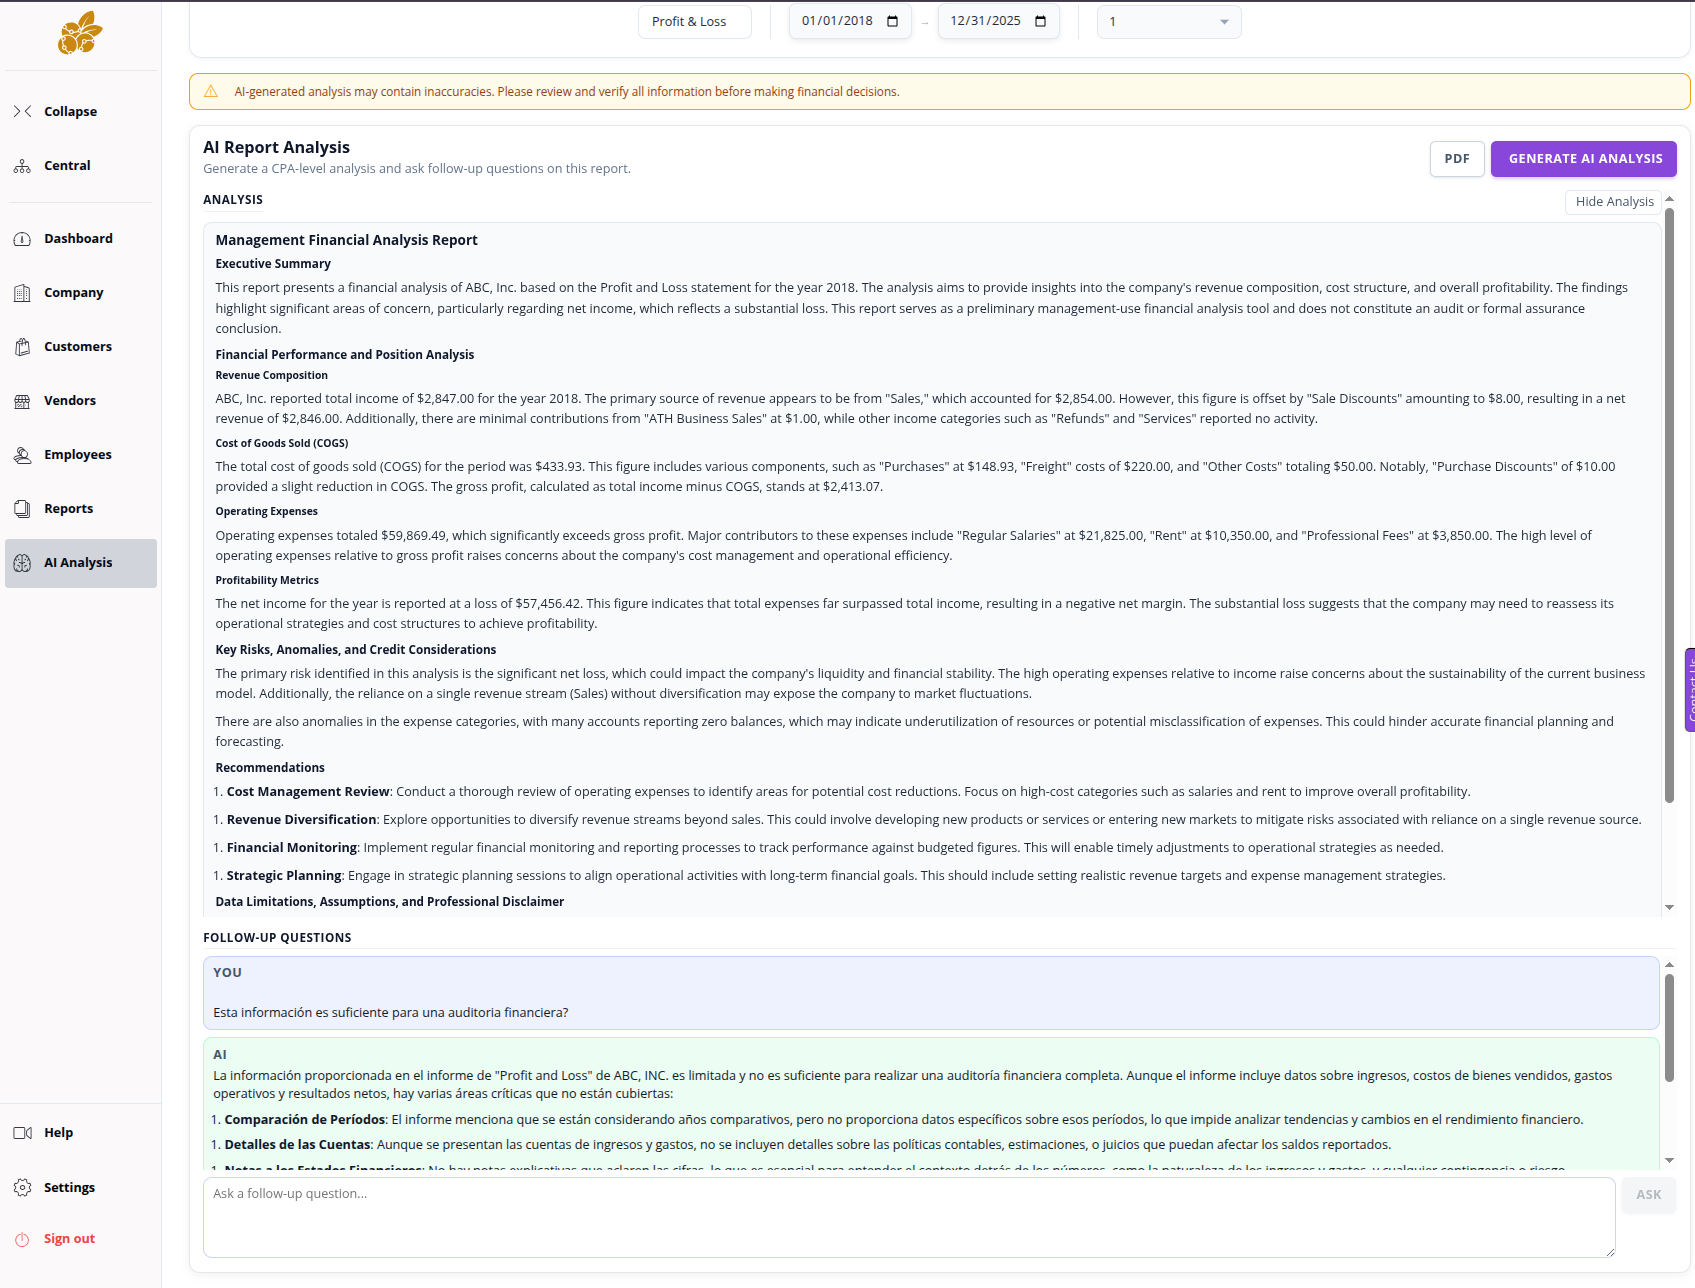1695x1288 pixels.
Task: Open Central from the sidebar icon
Action: (22, 165)
